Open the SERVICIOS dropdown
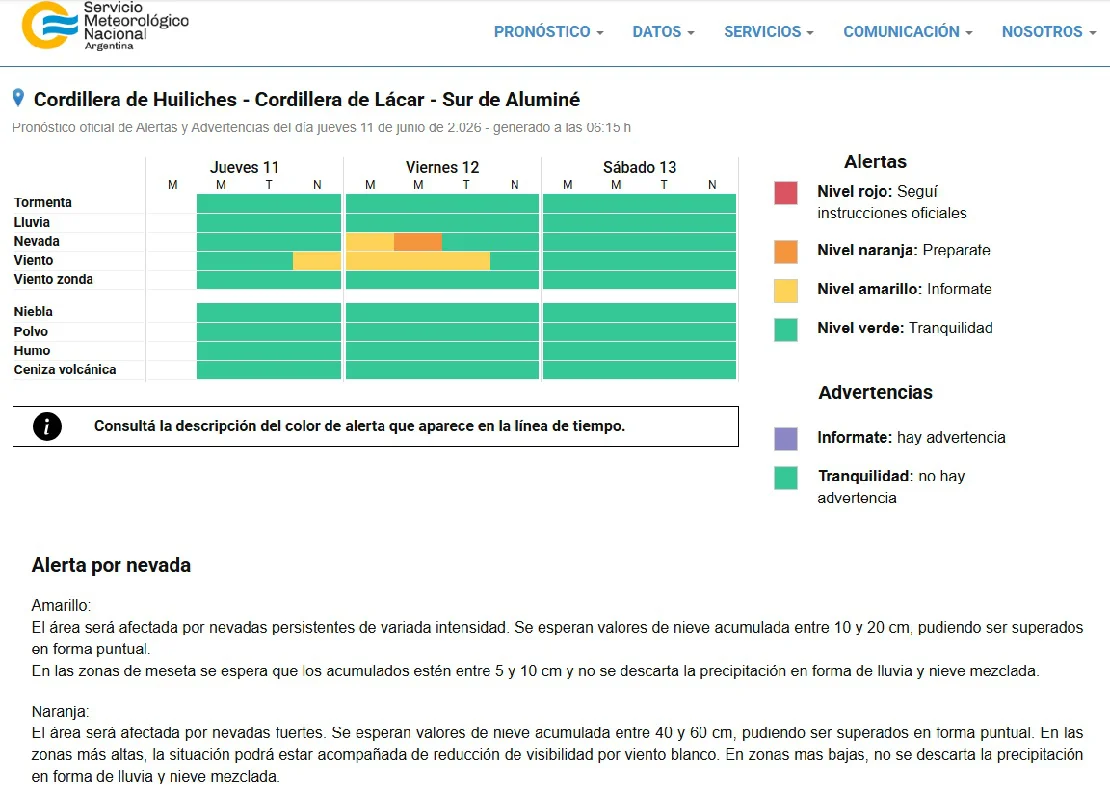The height and width of the screenshot is (793, 1110). click(x=769, y=32)
